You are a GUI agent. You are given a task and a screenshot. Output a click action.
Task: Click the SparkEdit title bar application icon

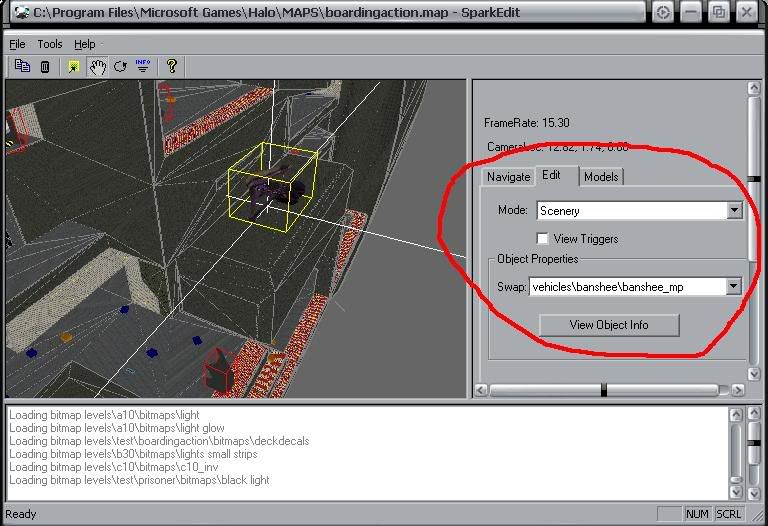22,12
